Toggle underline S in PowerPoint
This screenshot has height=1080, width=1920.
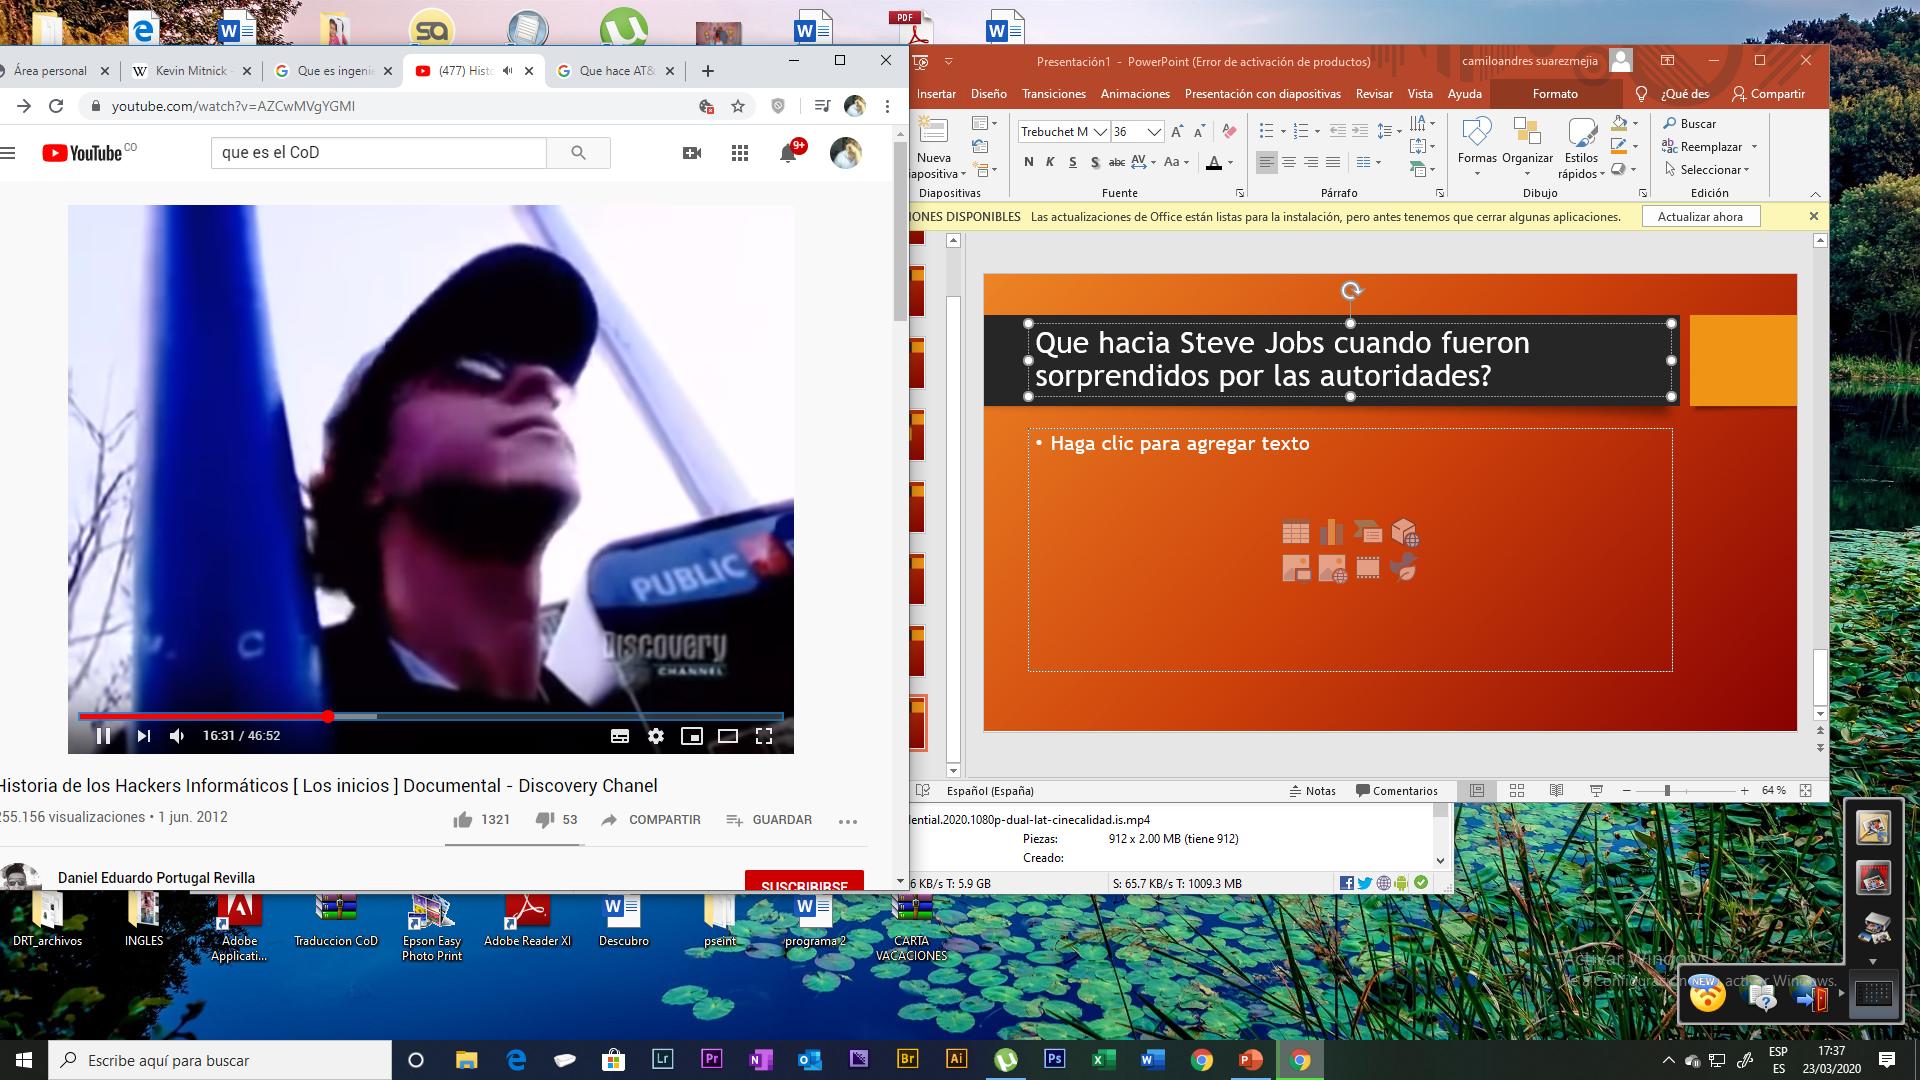1072,162
